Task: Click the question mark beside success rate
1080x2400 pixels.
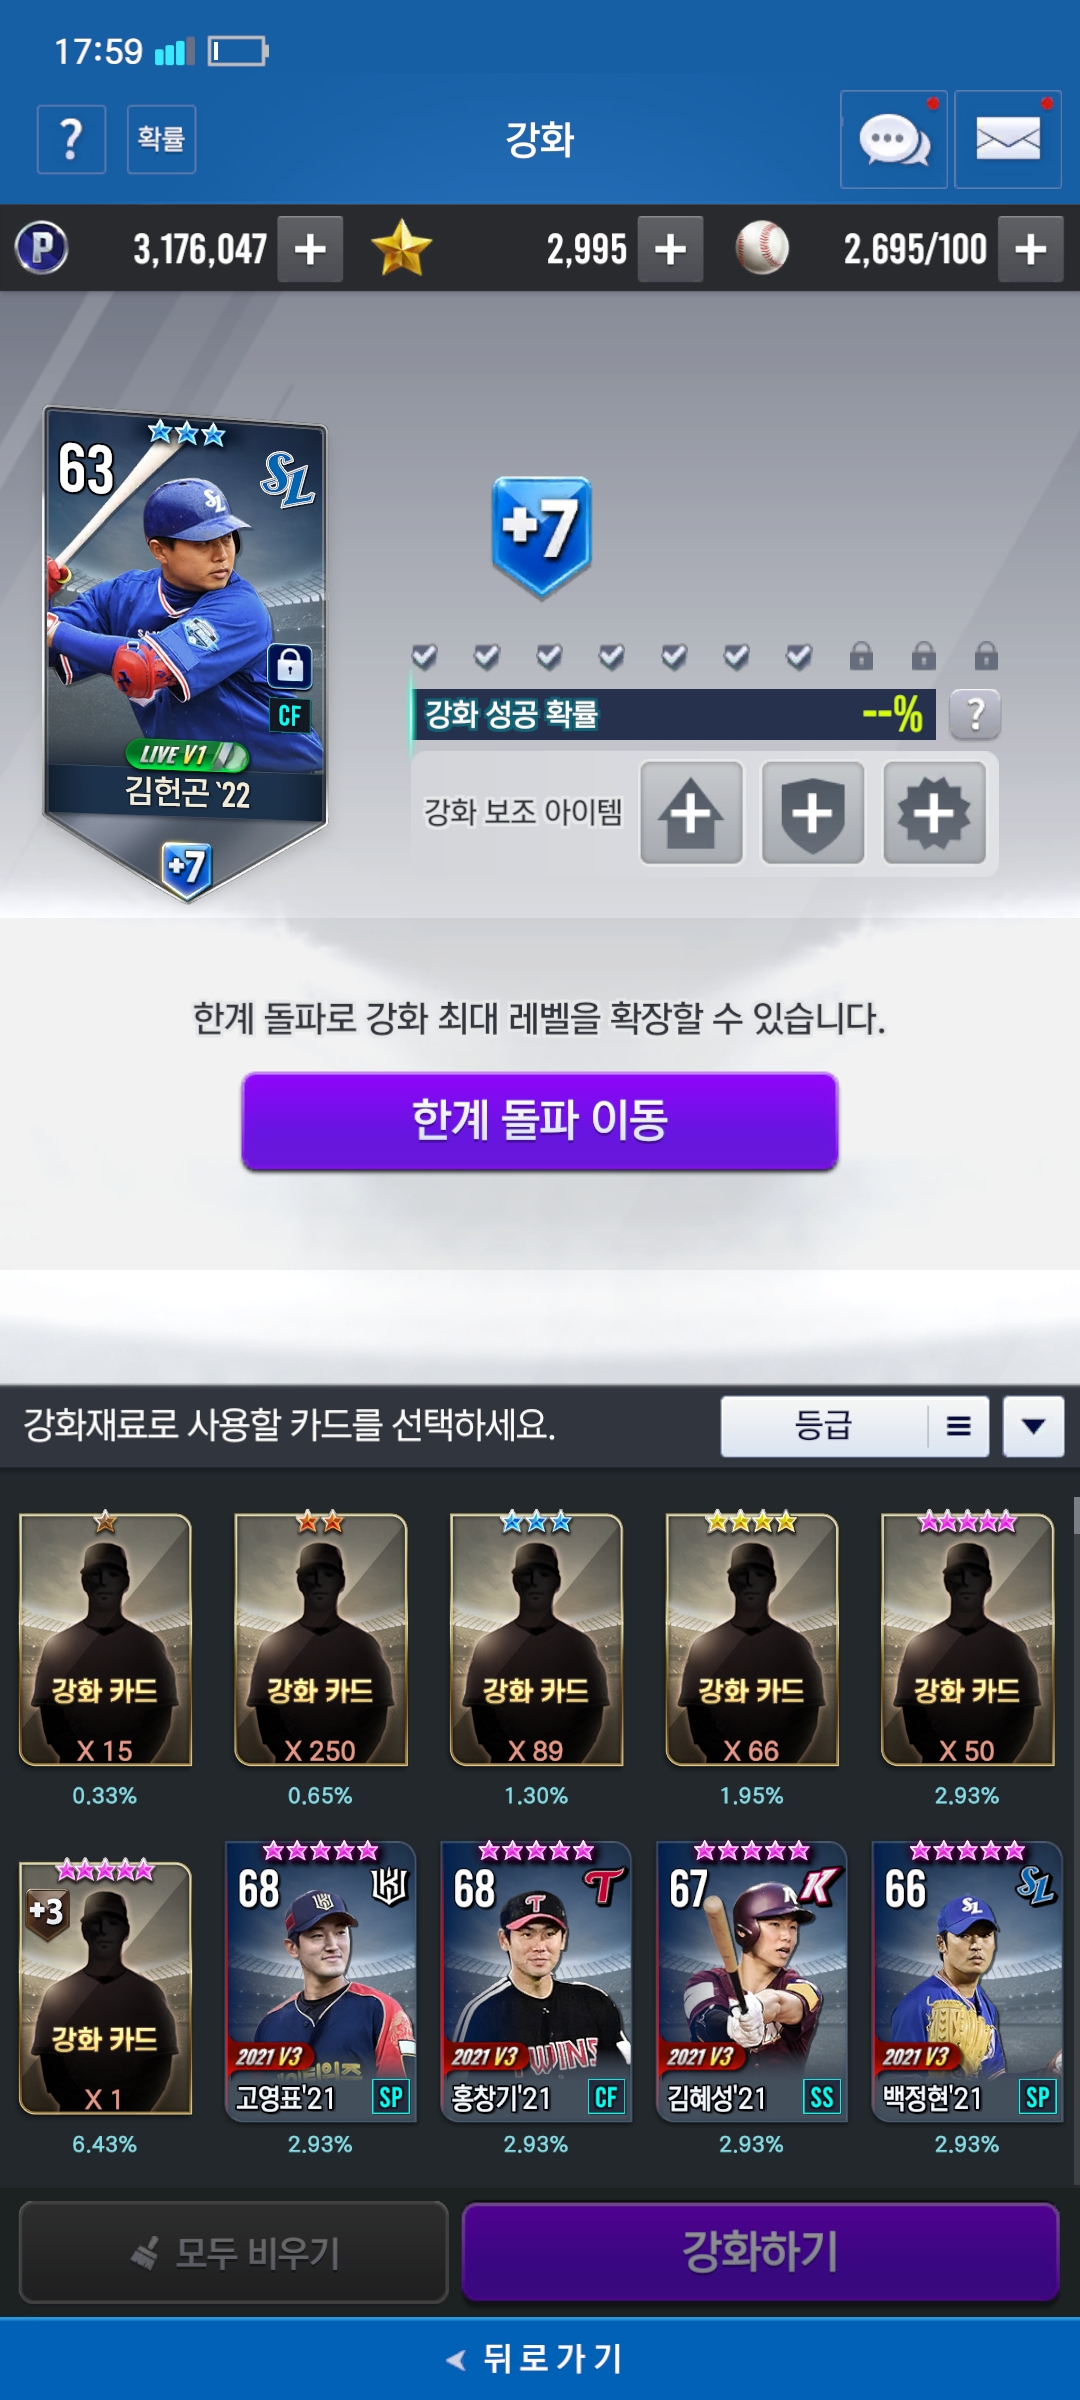Action: click(975, 714)
